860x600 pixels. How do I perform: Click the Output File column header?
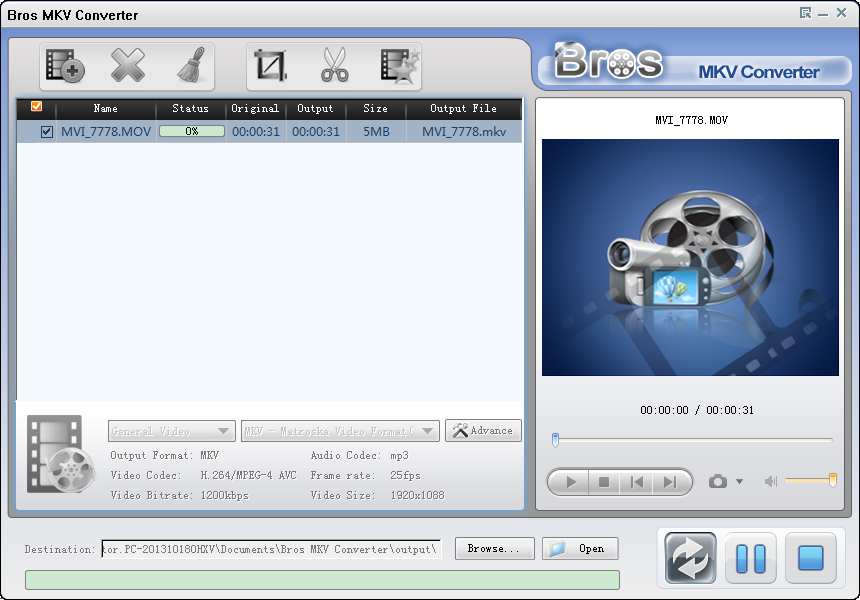pos(463,109)
